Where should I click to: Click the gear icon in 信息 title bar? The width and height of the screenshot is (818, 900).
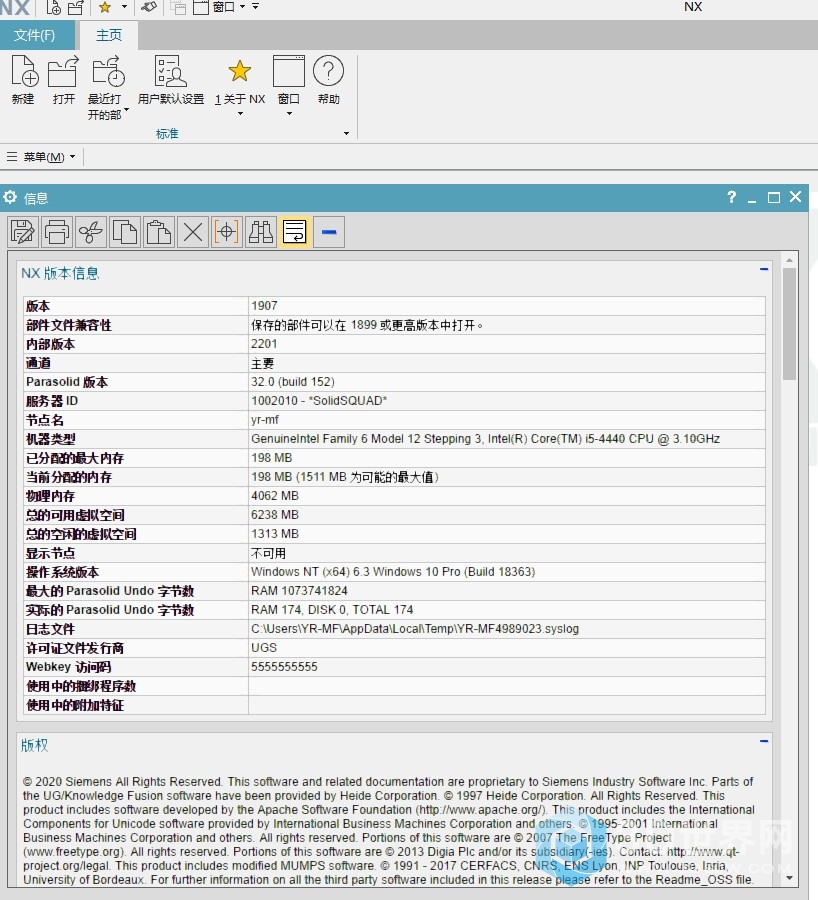click(10, 197)
